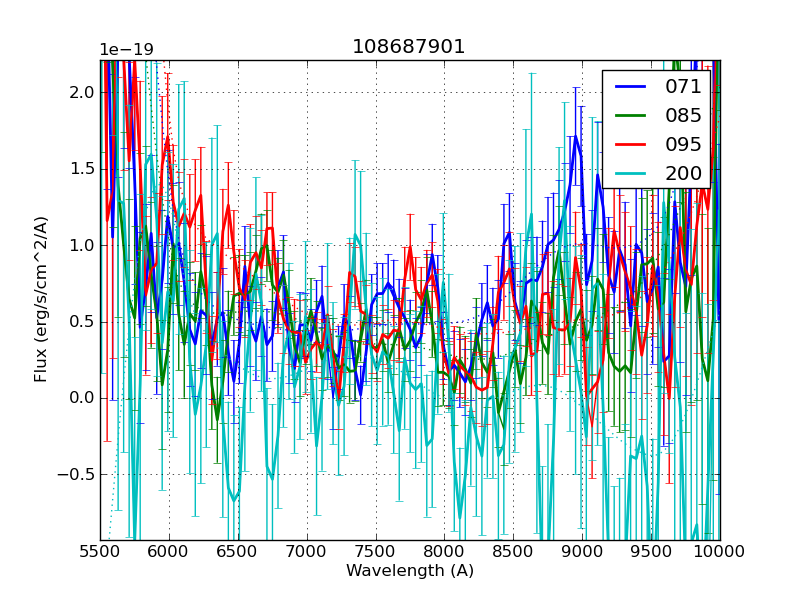Click the 071 legend text label

pos(683,86)
